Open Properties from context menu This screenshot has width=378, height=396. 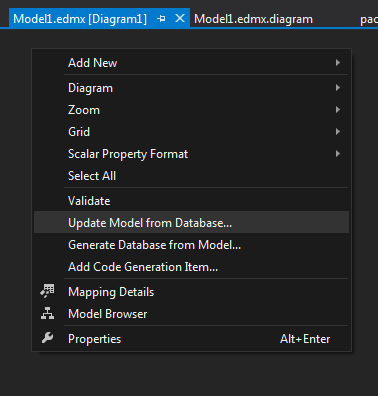[191, 339]
